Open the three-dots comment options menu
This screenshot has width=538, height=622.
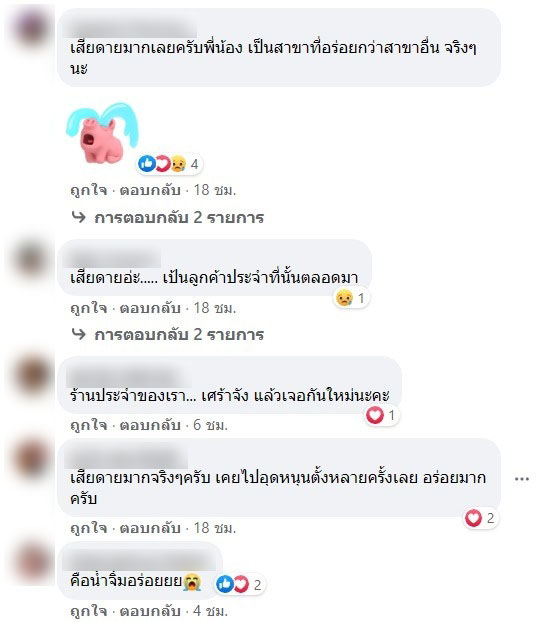pos(521,479)
